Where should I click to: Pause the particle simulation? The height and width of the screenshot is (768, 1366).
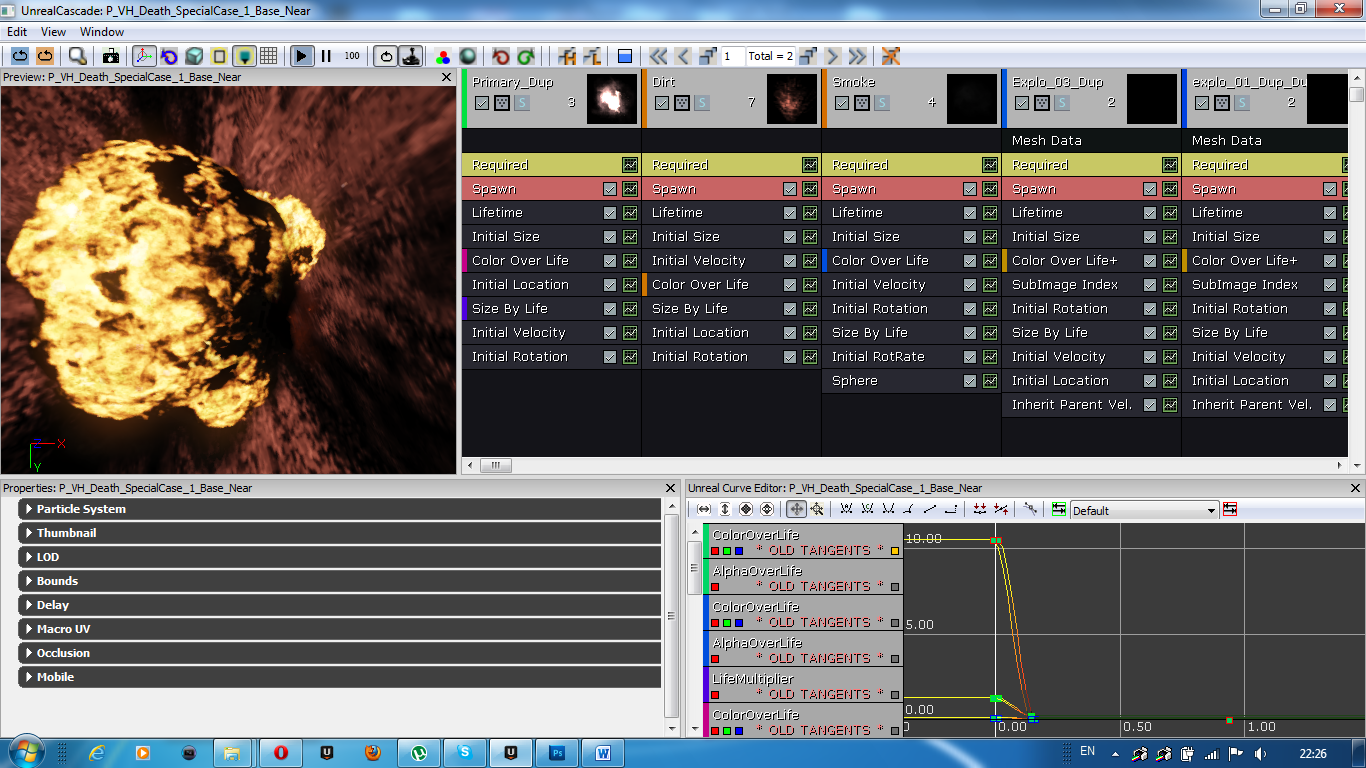coord(326,56)
